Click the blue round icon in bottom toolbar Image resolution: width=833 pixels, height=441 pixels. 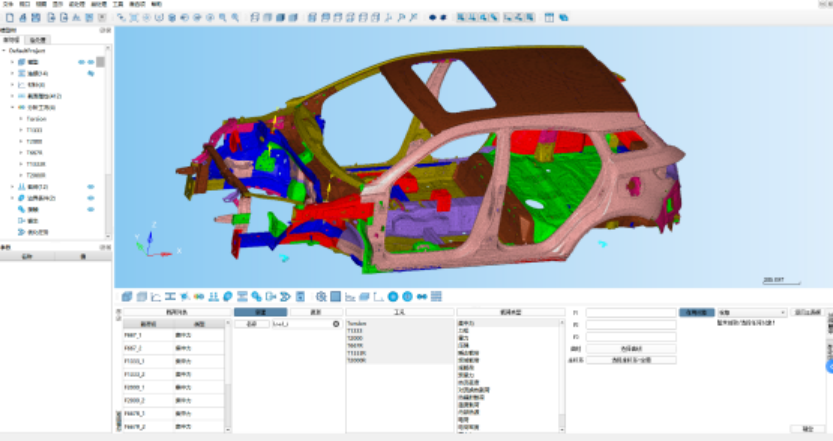[x=393, y=296]
